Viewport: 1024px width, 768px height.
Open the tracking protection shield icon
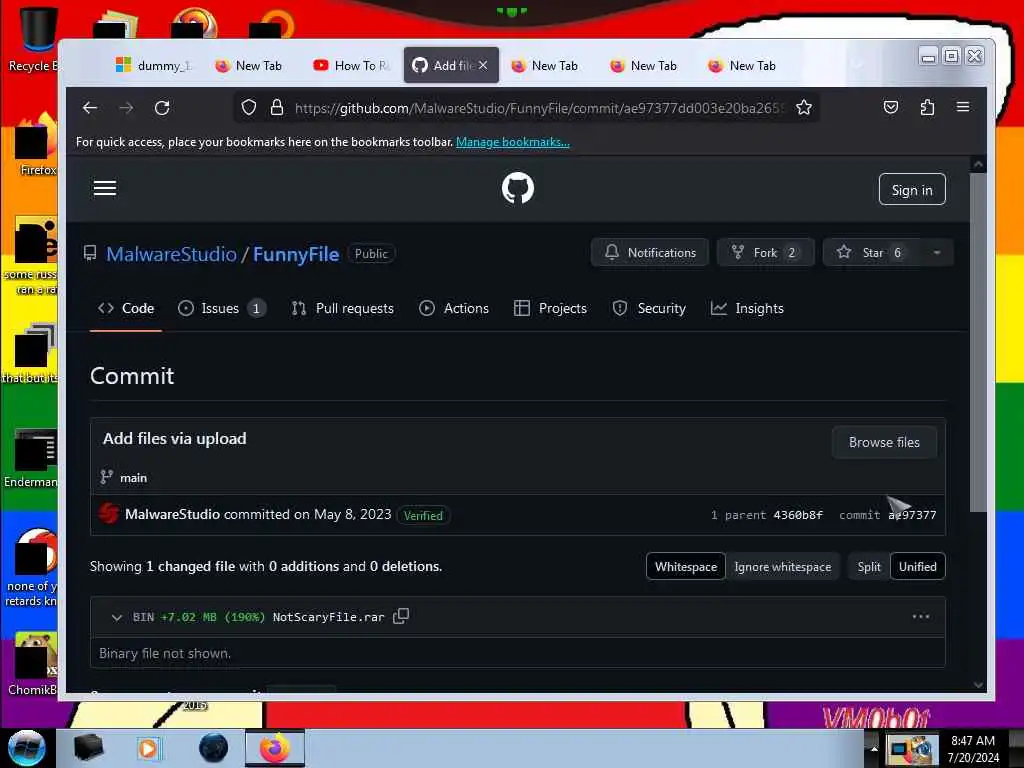249,108
